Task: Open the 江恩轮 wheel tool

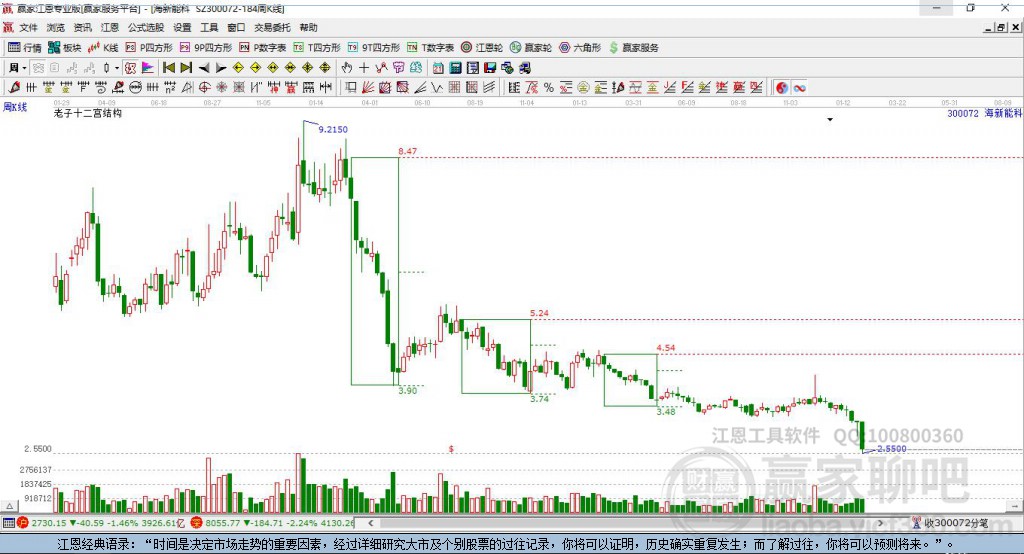Action: point(482,48)
